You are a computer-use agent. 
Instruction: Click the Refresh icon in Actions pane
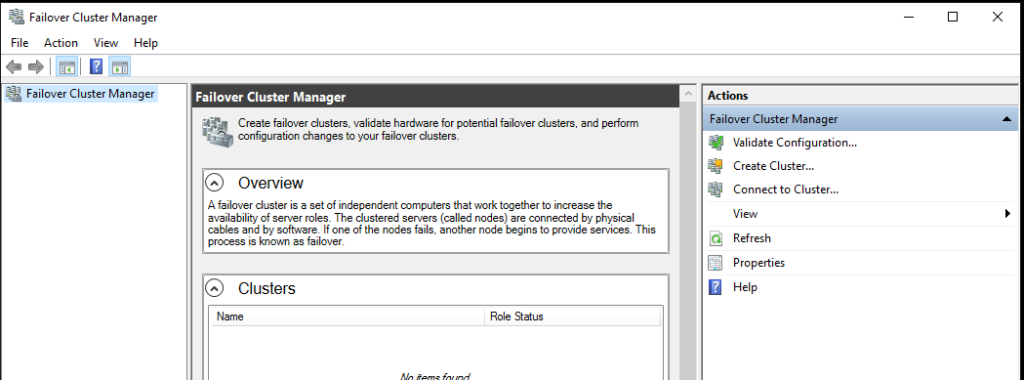point(716,238)
